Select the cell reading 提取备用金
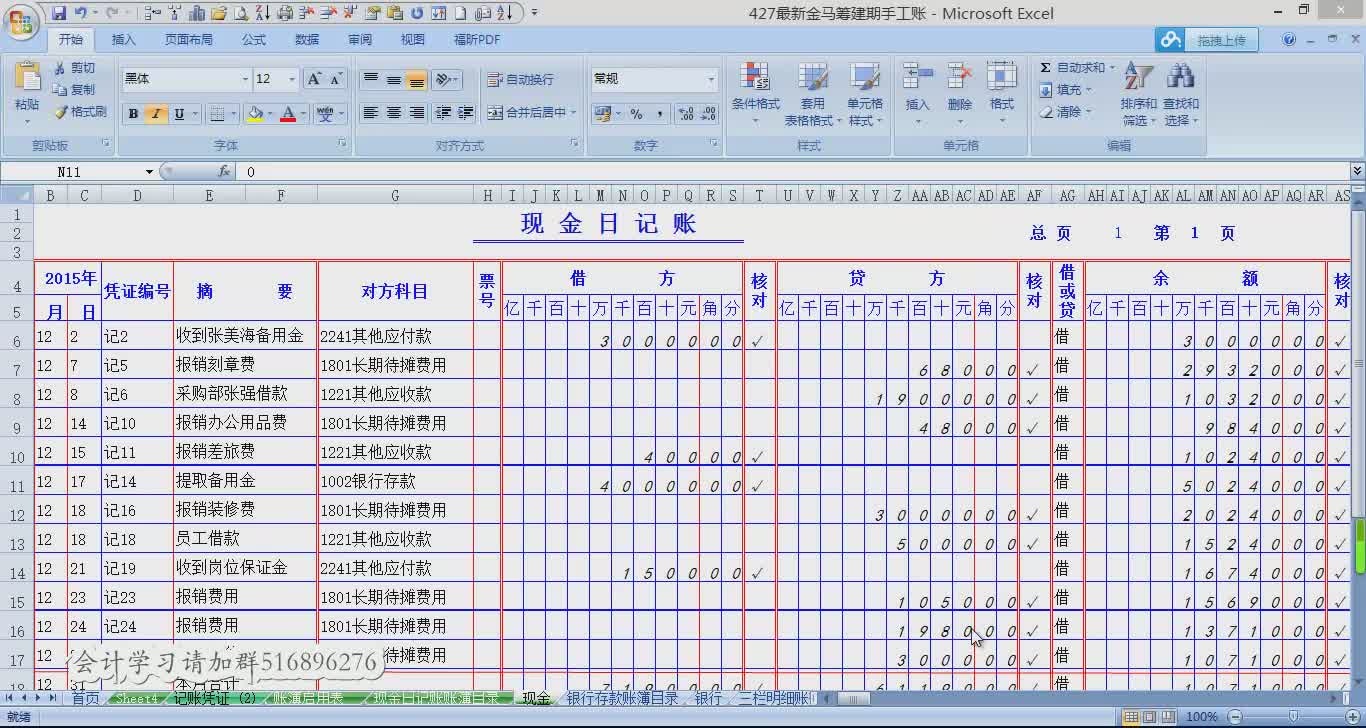Viewport: 1366px width, 728px height. click(x=245, y=481)
